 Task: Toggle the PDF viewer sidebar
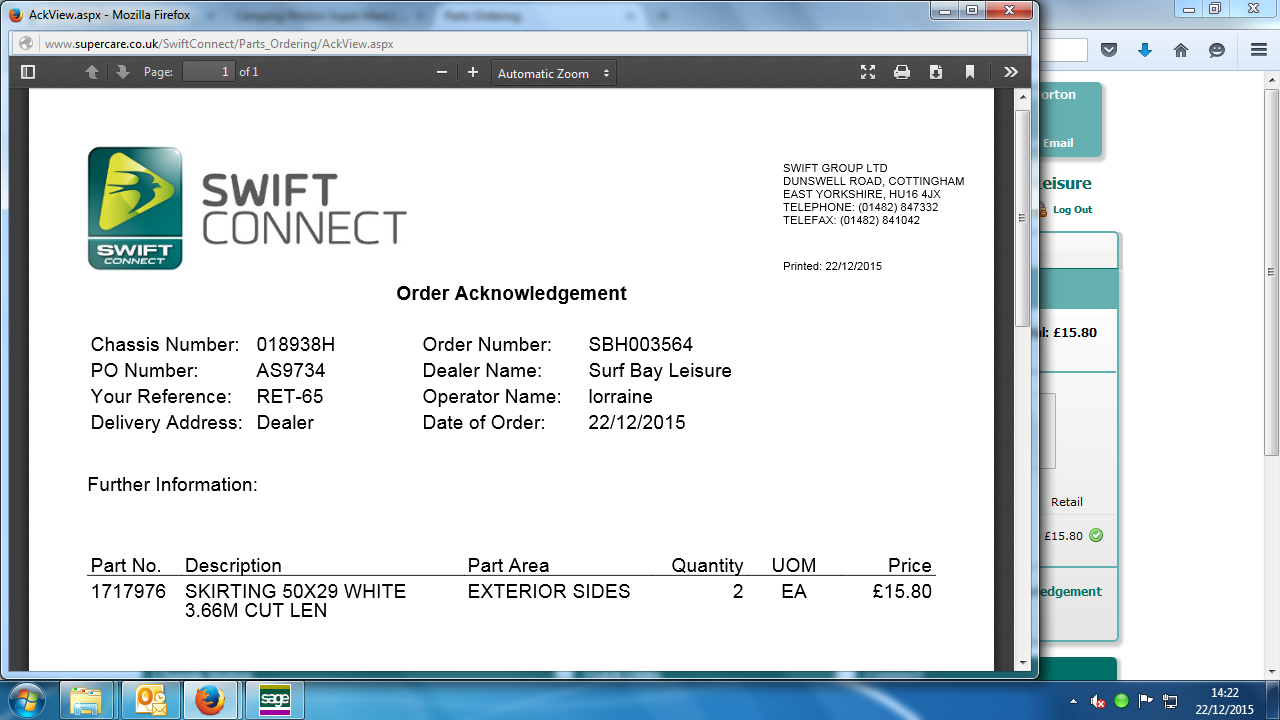coord(28,72)
